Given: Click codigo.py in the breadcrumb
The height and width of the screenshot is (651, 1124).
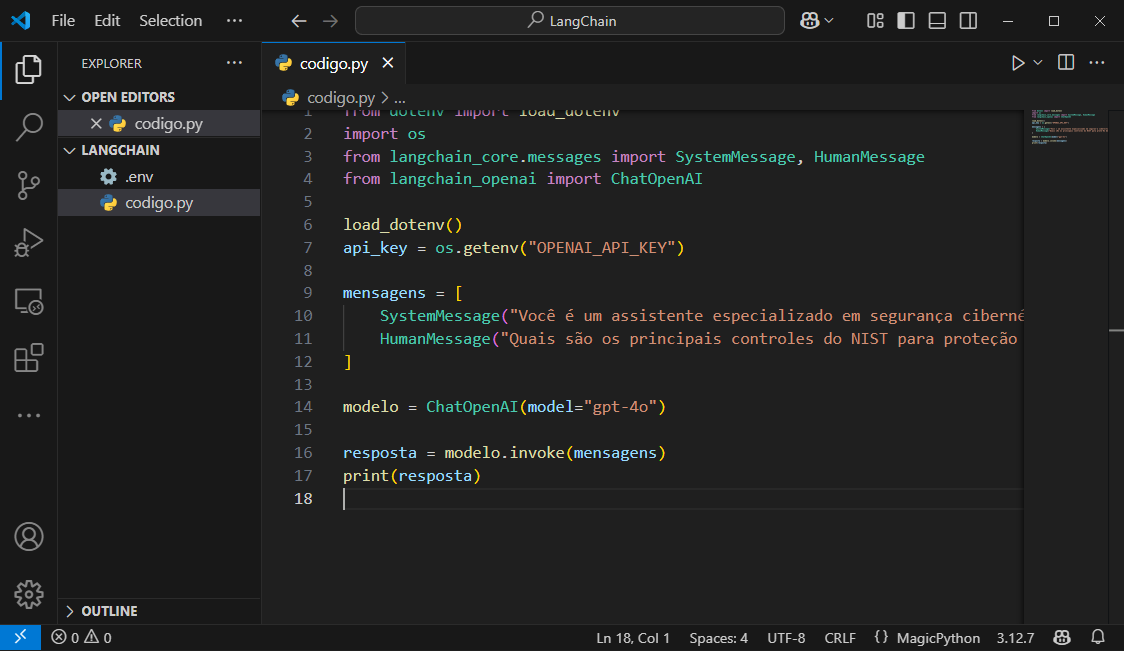Looking at the screenshot, I should tap(340, 98).
